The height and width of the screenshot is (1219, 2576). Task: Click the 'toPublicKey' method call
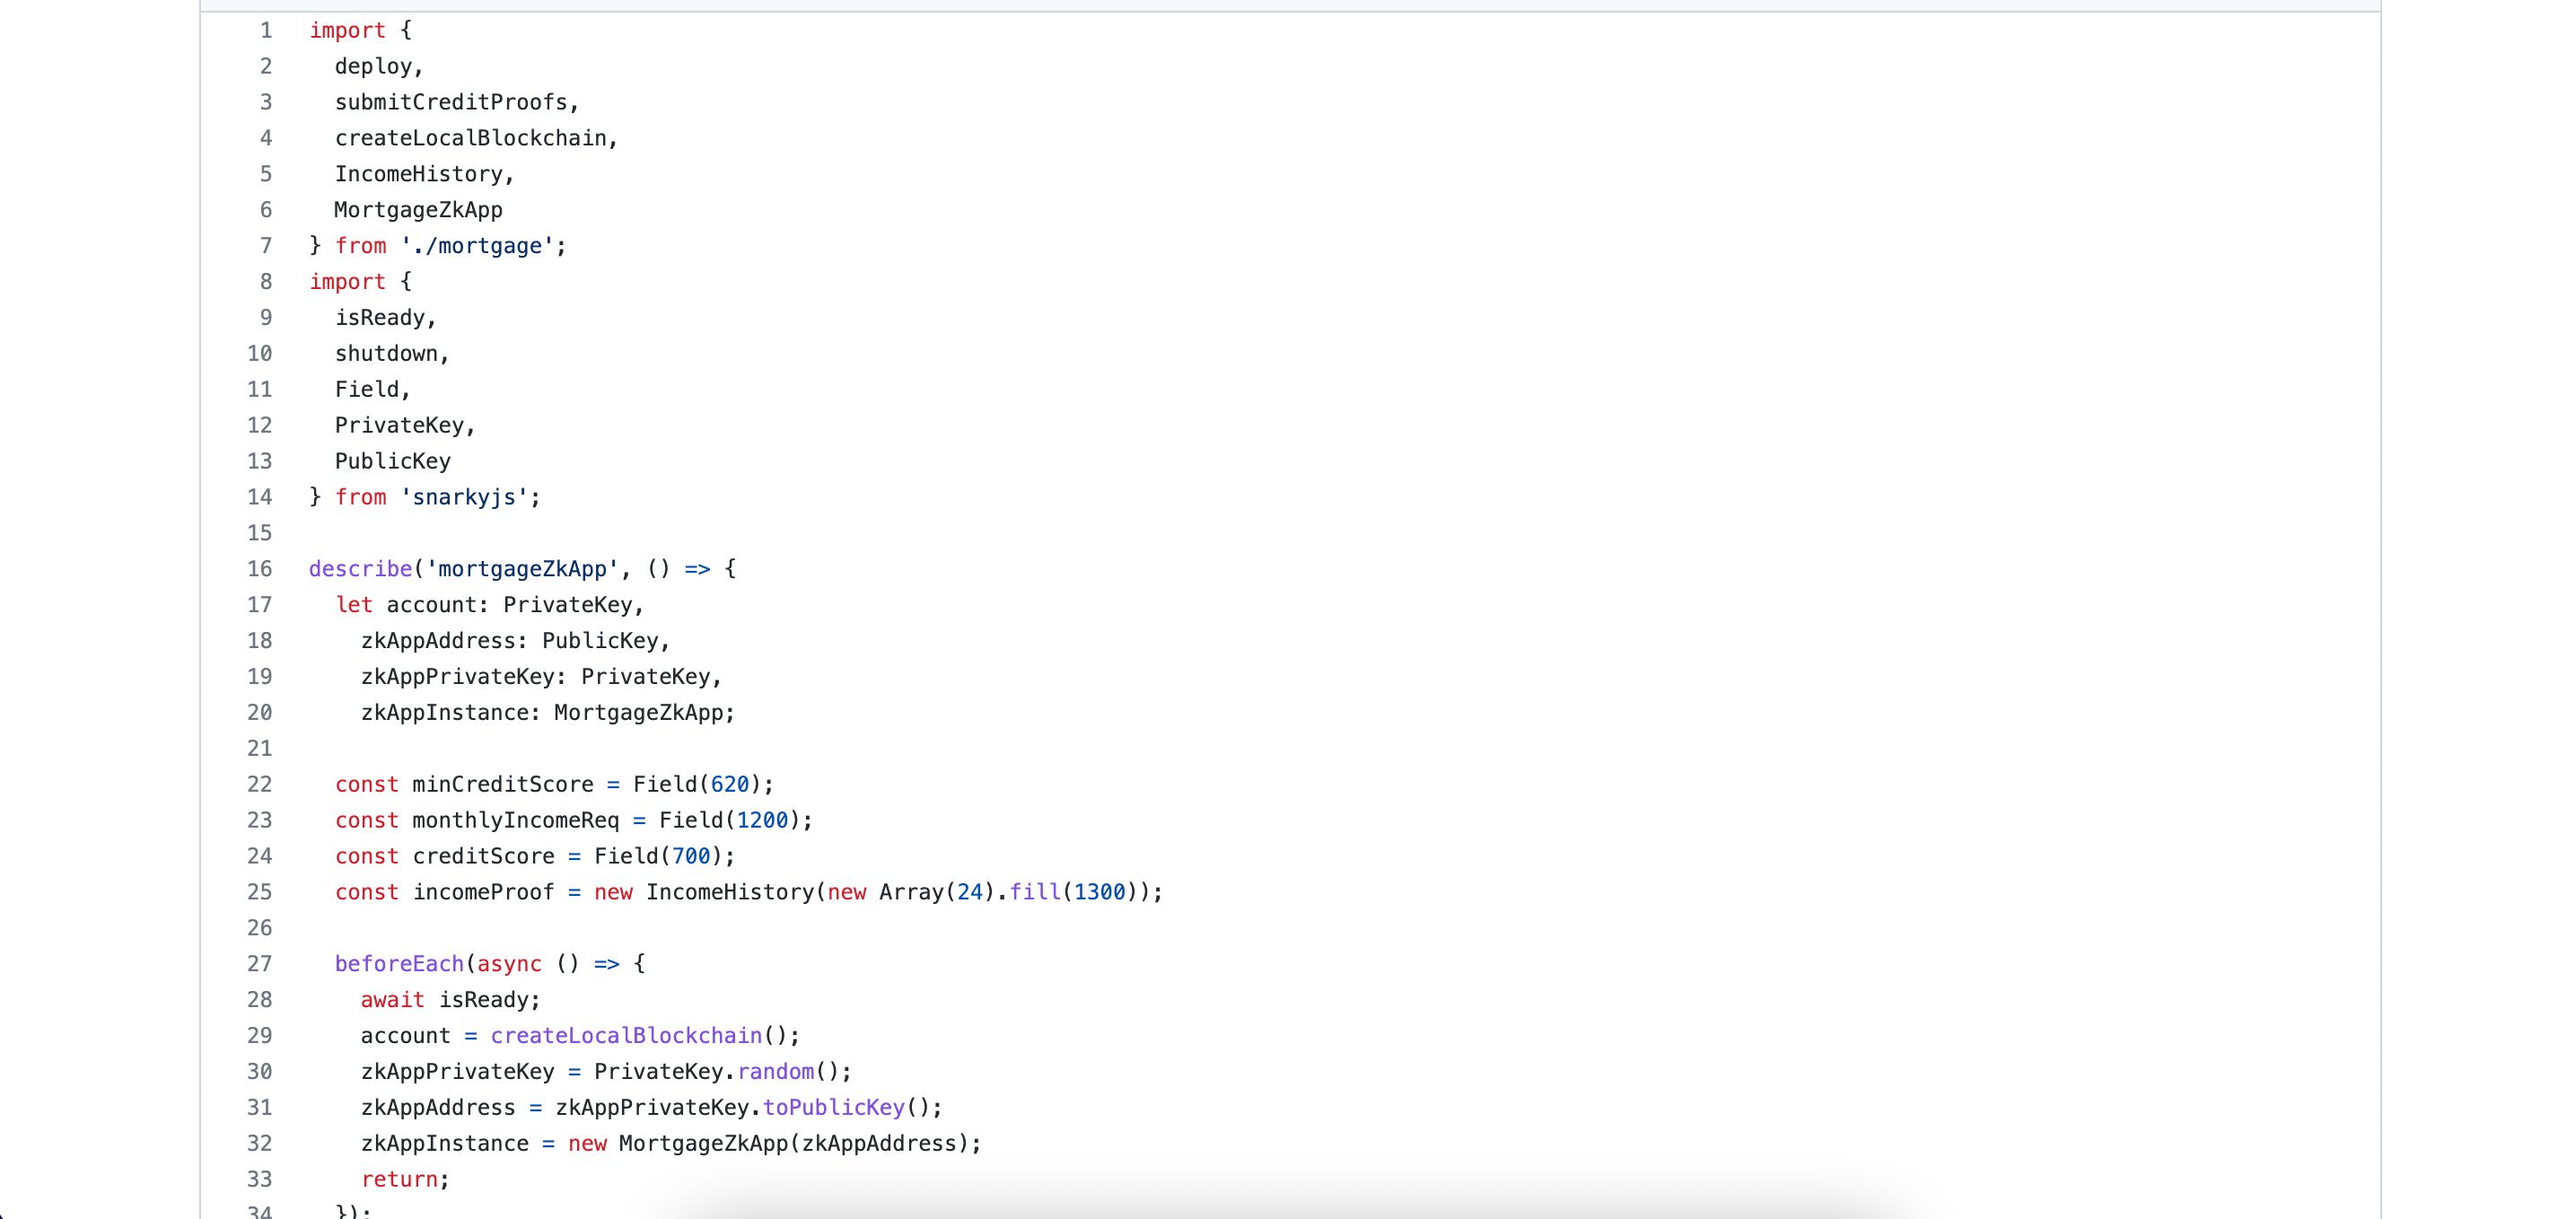tap(834, 1107)
